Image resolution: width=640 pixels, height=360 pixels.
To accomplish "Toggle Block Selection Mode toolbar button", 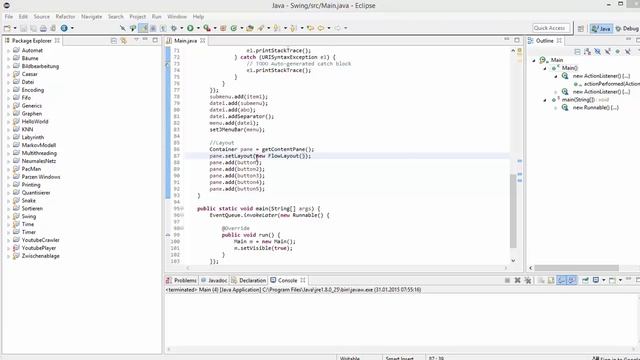I will pos(153,28).
